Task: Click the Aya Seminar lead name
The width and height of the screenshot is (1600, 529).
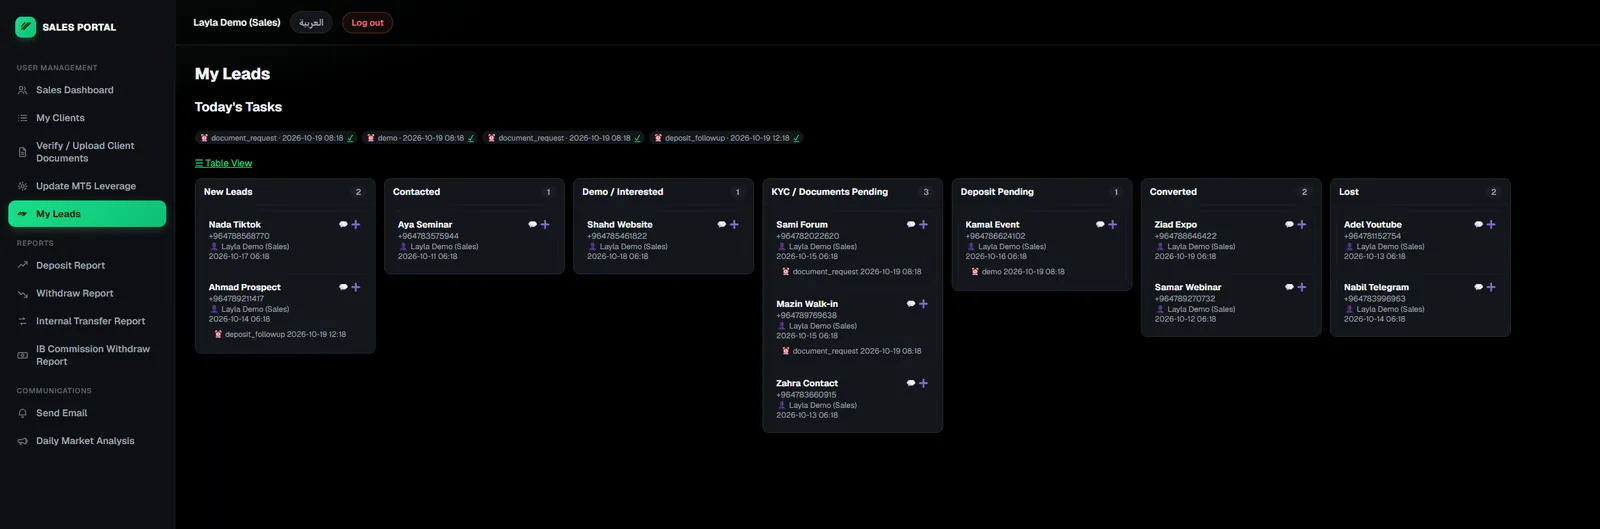Action: [x=425, y=225]
